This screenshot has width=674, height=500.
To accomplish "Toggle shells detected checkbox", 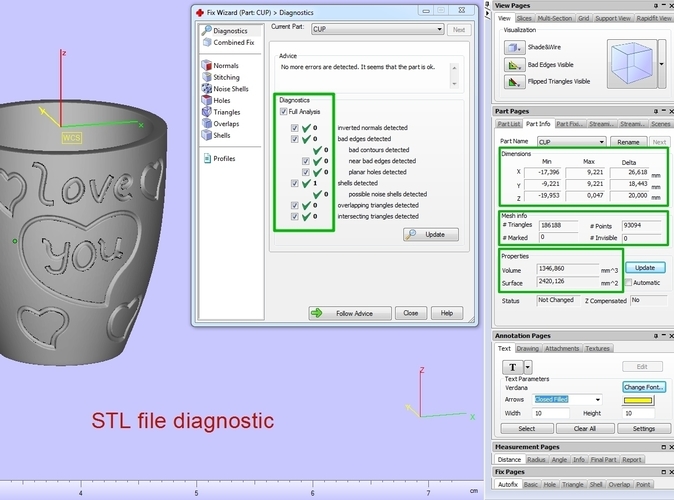I will [x=294, y=183].
